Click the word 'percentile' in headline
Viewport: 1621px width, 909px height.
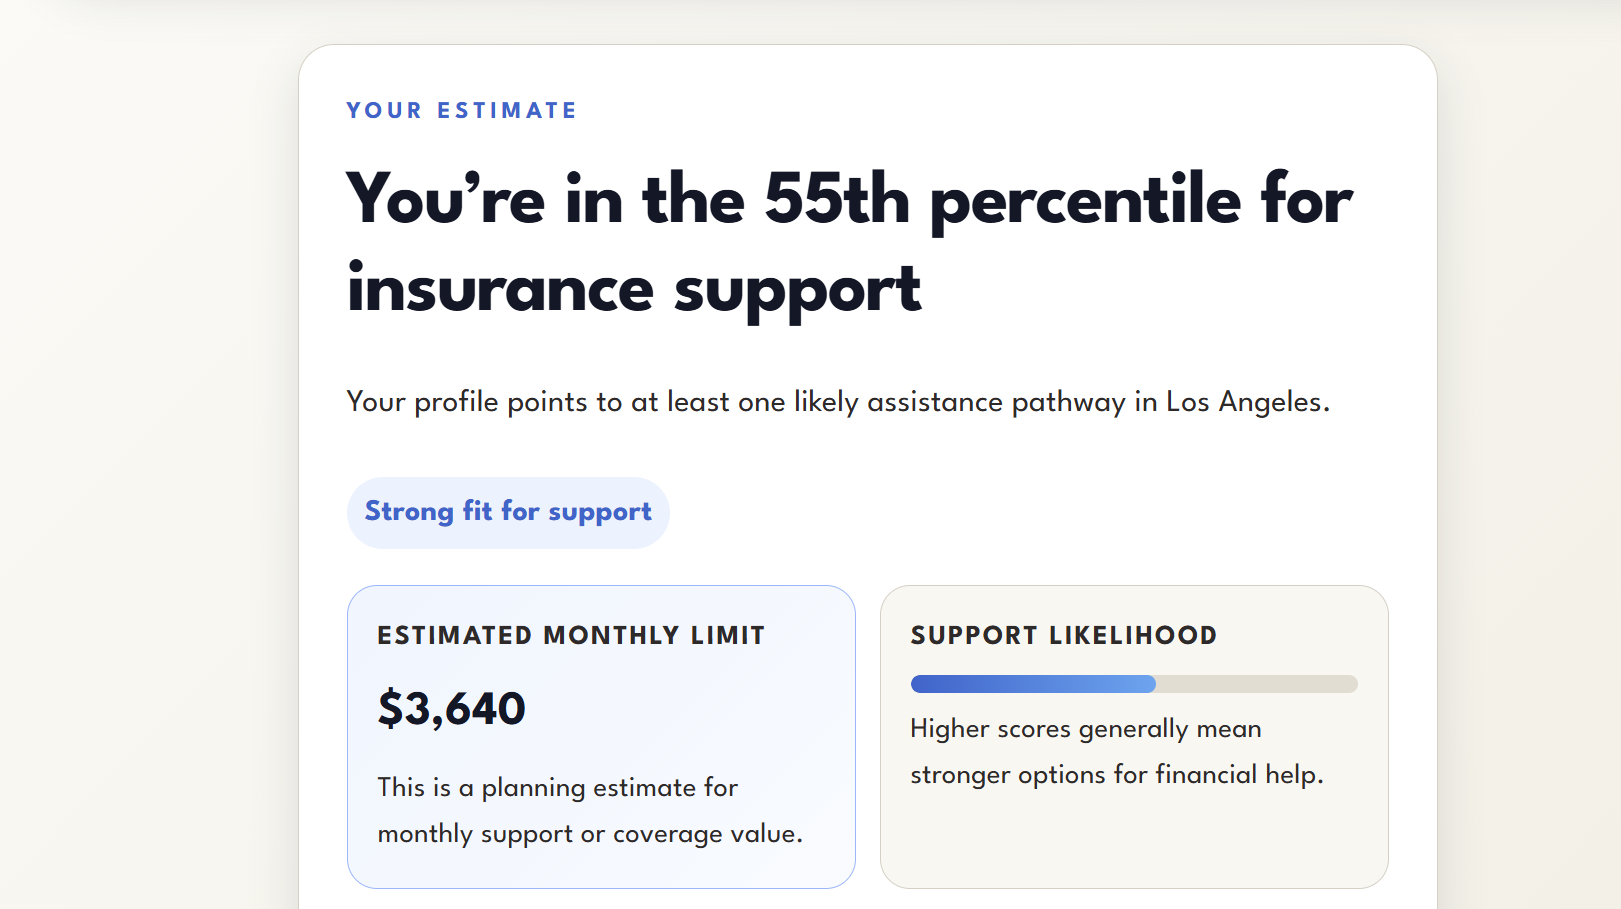point(1086,200)
